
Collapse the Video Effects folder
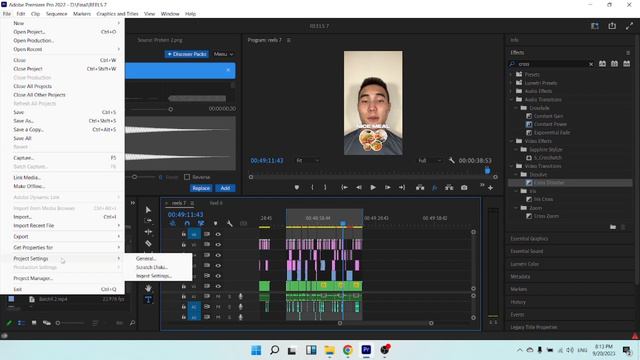[x=511, y=141]
